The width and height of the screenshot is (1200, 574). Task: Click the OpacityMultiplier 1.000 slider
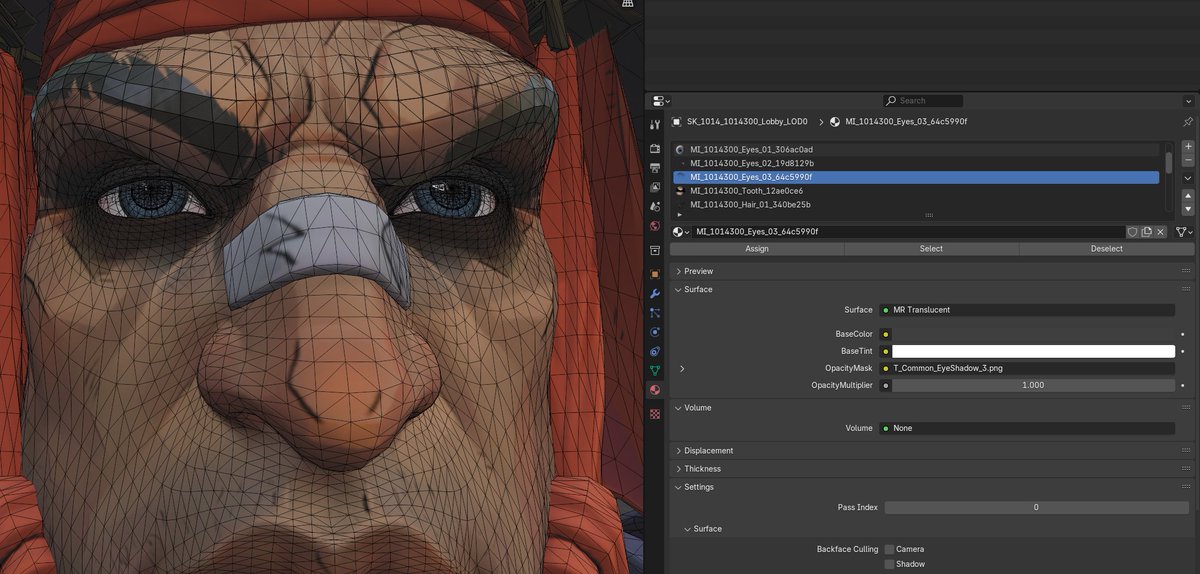click(x=1033, y=385)
